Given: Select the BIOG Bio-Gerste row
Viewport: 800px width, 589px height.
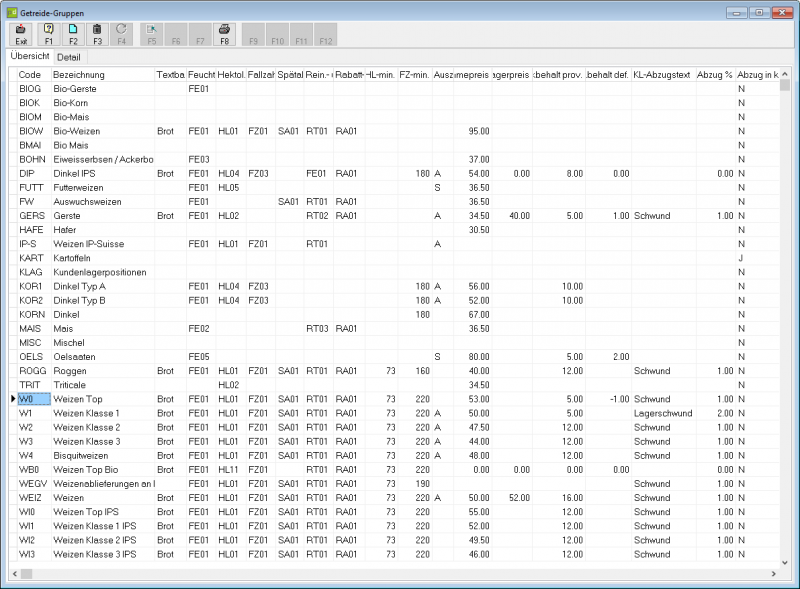Looking at the screenshot, I should click(394, 89).
